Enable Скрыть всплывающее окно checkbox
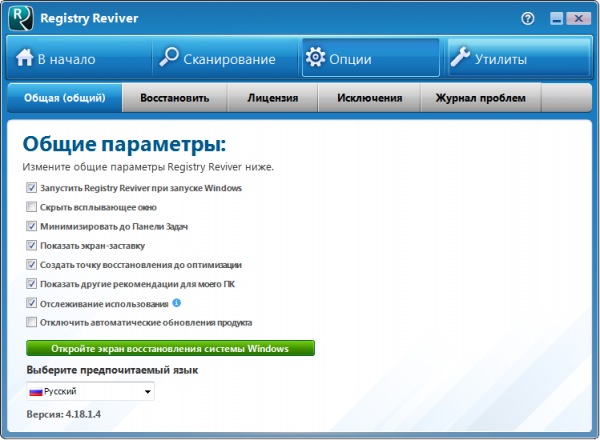Image resolution: width=600 pixels, height=440 pixels. coord(32,207)
